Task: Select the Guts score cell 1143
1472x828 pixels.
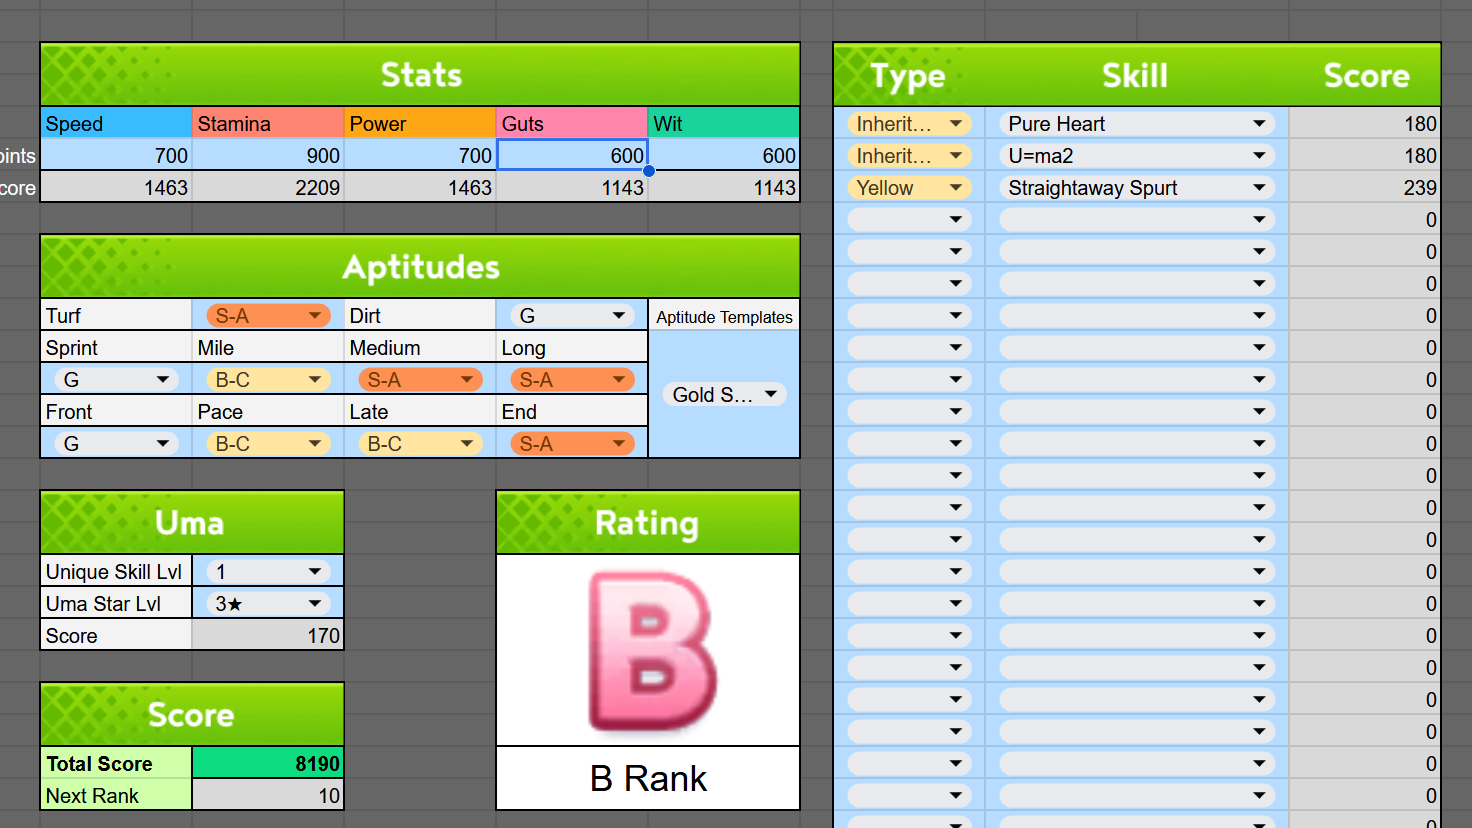Action: pos(572,187)
